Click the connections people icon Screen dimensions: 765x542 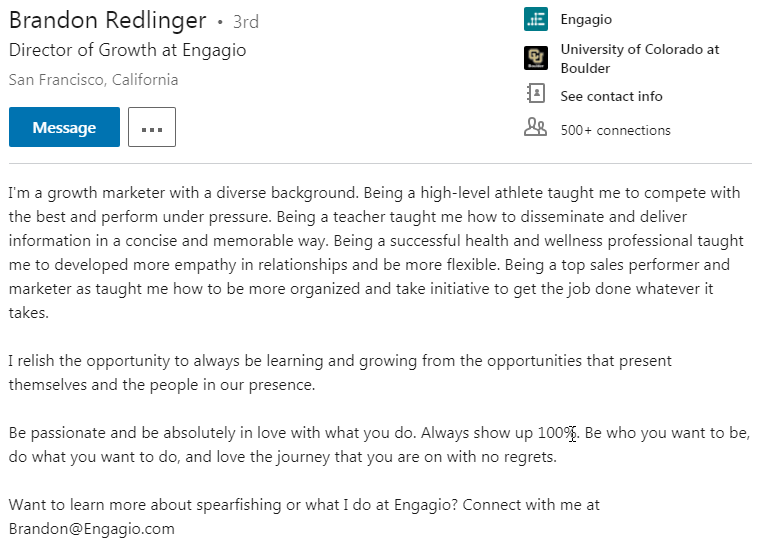(x=536, y=128)
